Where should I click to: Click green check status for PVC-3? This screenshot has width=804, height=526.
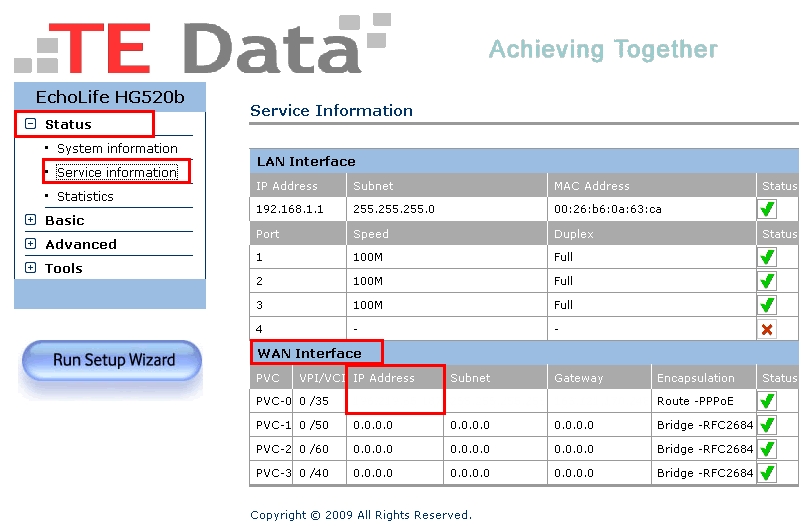click(x=767, y=473)
